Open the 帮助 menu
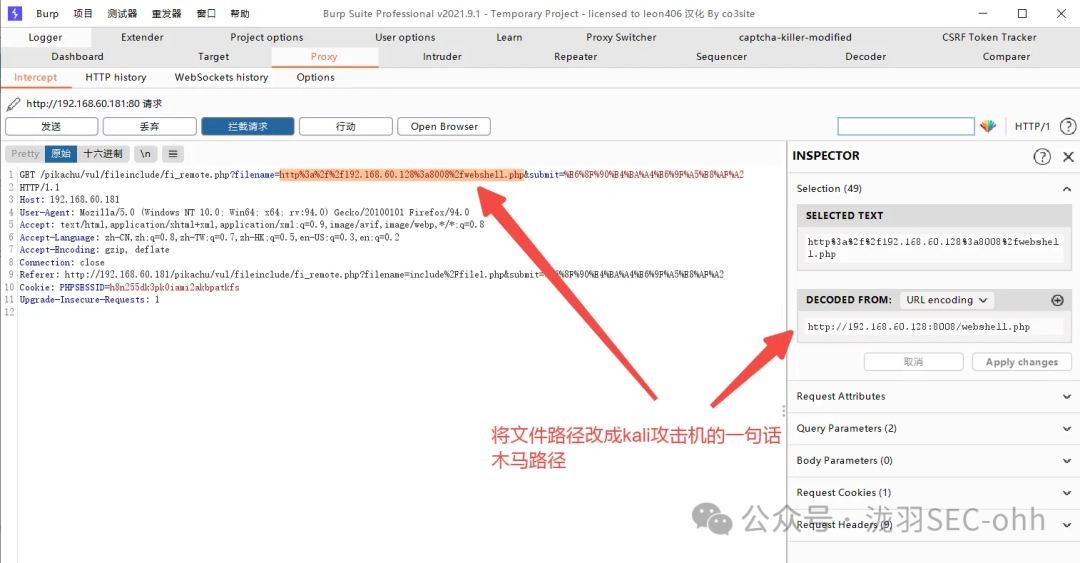This screenshot has height=563, width=1080. click(240, 14)
